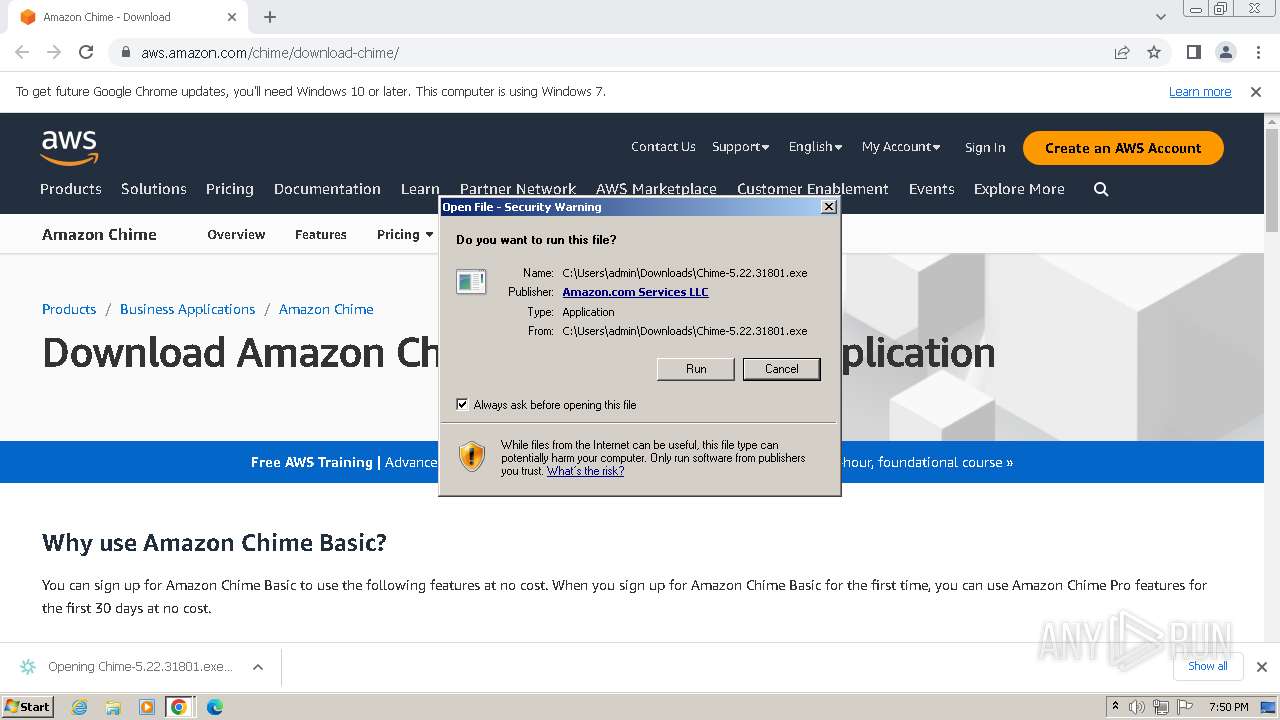Open Products menu in AWS navigation
1280x720 pixels.
click(71, 189)
